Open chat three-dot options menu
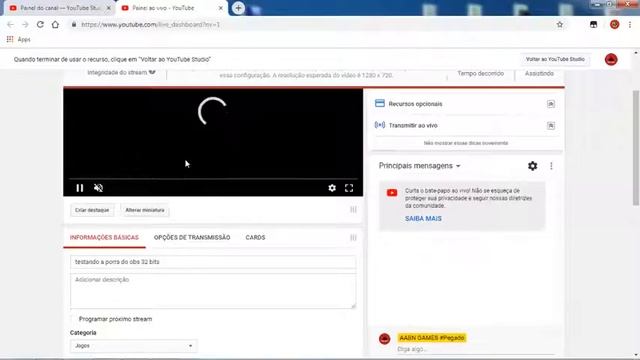The height and width of the screenshot is (360, 640). click(x=551, y=166)
